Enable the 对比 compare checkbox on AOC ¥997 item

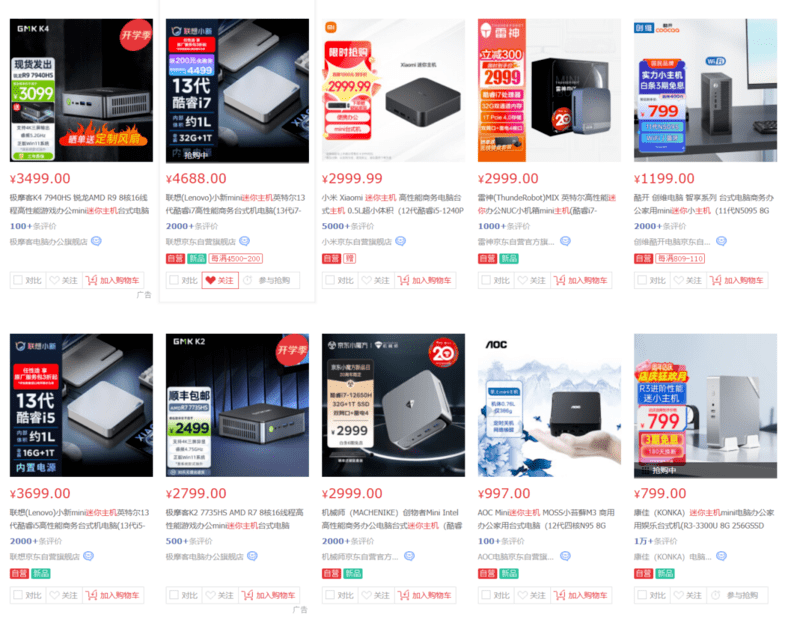point(486,595)
